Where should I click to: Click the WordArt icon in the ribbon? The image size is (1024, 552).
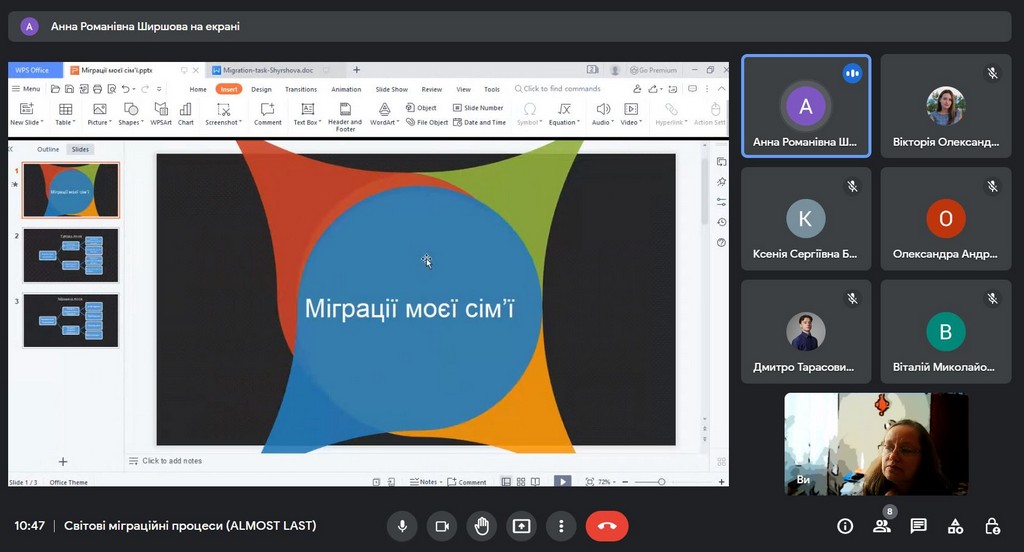[383, 109]
